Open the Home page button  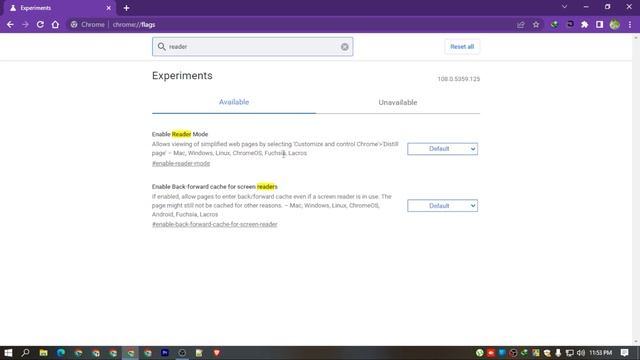(x=55, y=24)
